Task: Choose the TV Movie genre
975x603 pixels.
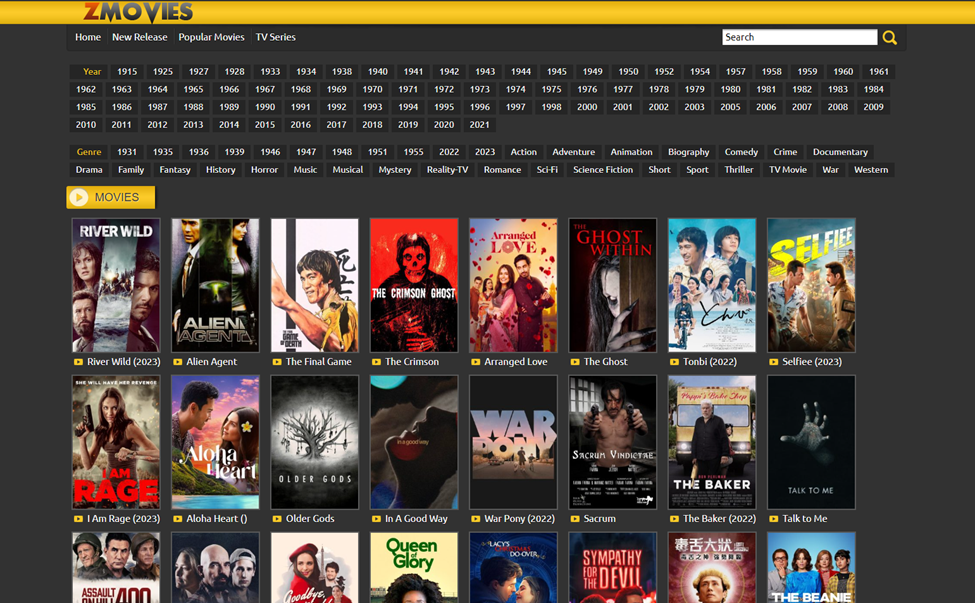Action: (x=788, y=170)
